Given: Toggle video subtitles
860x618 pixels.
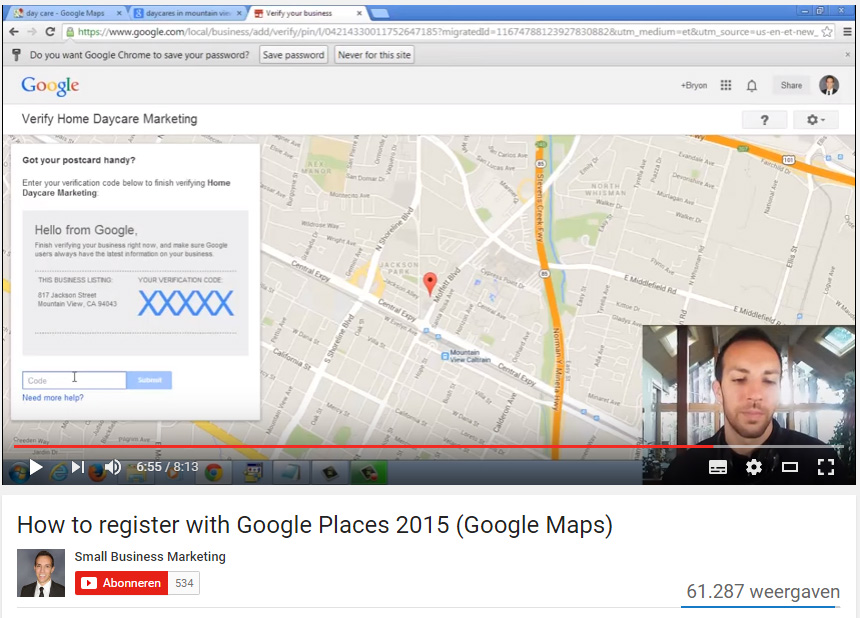Looking at the screenshot, I should click(x=717, y=467).
